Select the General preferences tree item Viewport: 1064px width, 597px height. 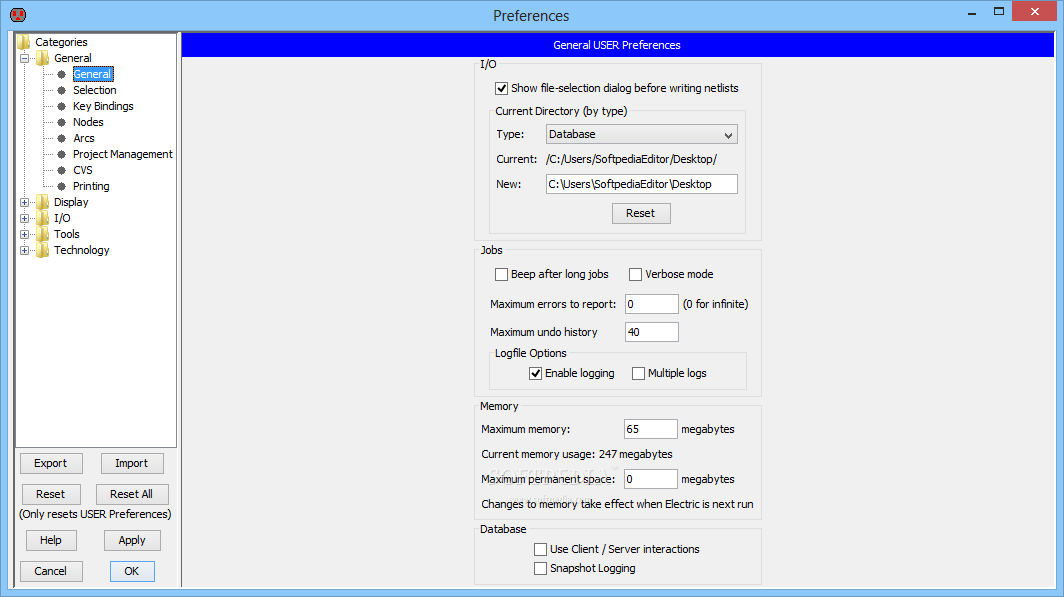(92, 74)
